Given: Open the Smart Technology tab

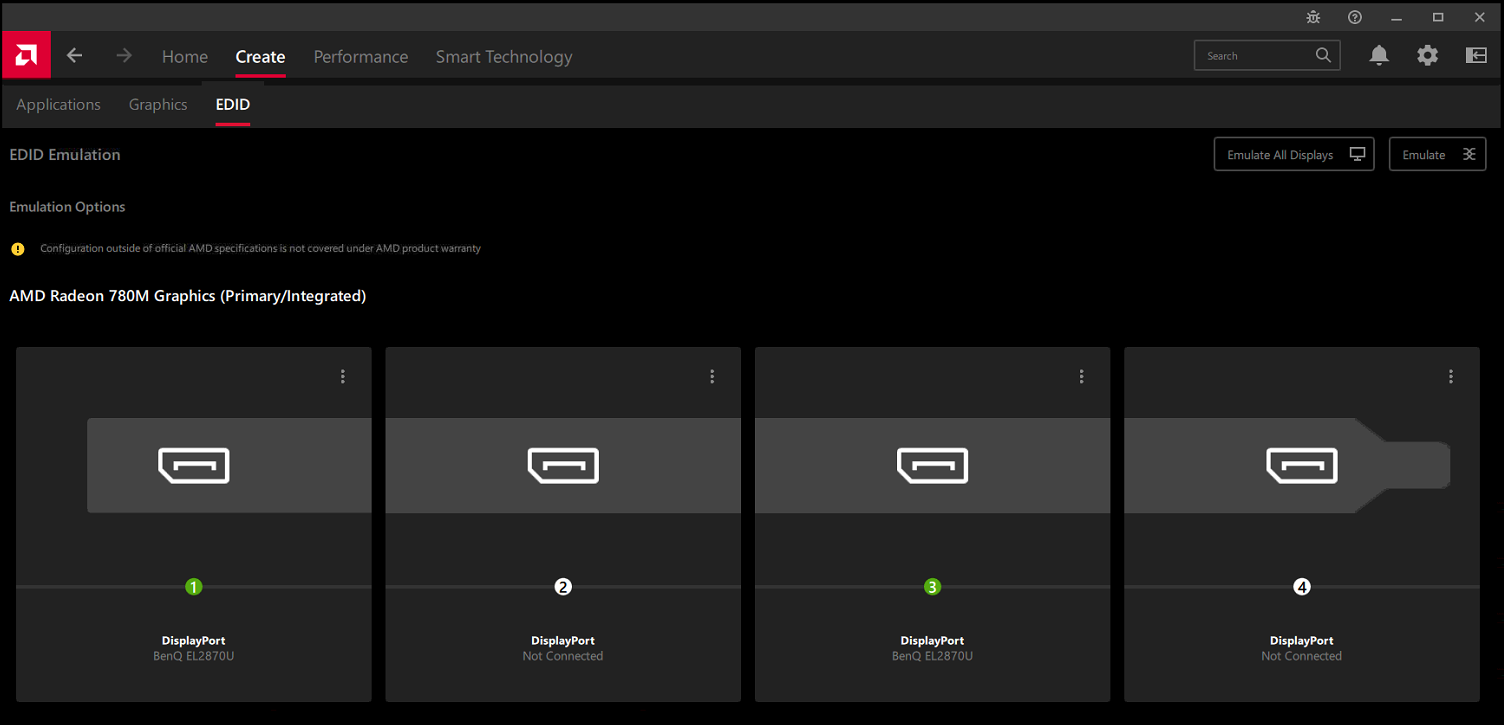Looking at the screenshot, I should point(504,57).
